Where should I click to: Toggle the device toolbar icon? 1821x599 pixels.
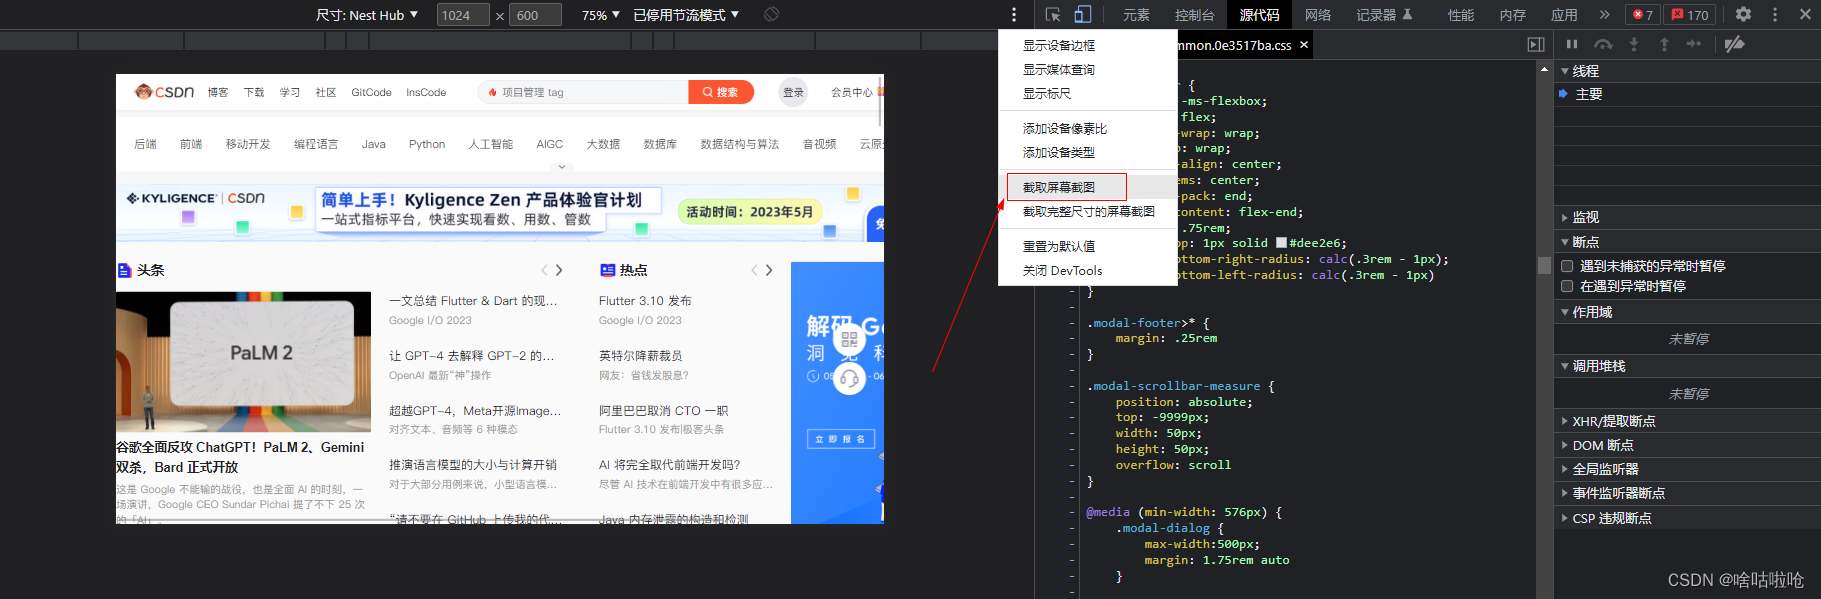click(x=1083, y=14)
